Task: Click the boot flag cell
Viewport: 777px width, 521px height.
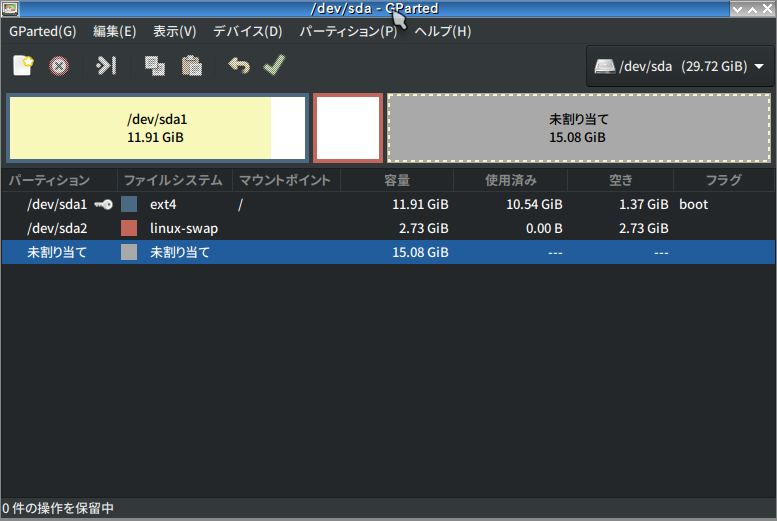Action: pyautogui.click(x=694, y=204)
